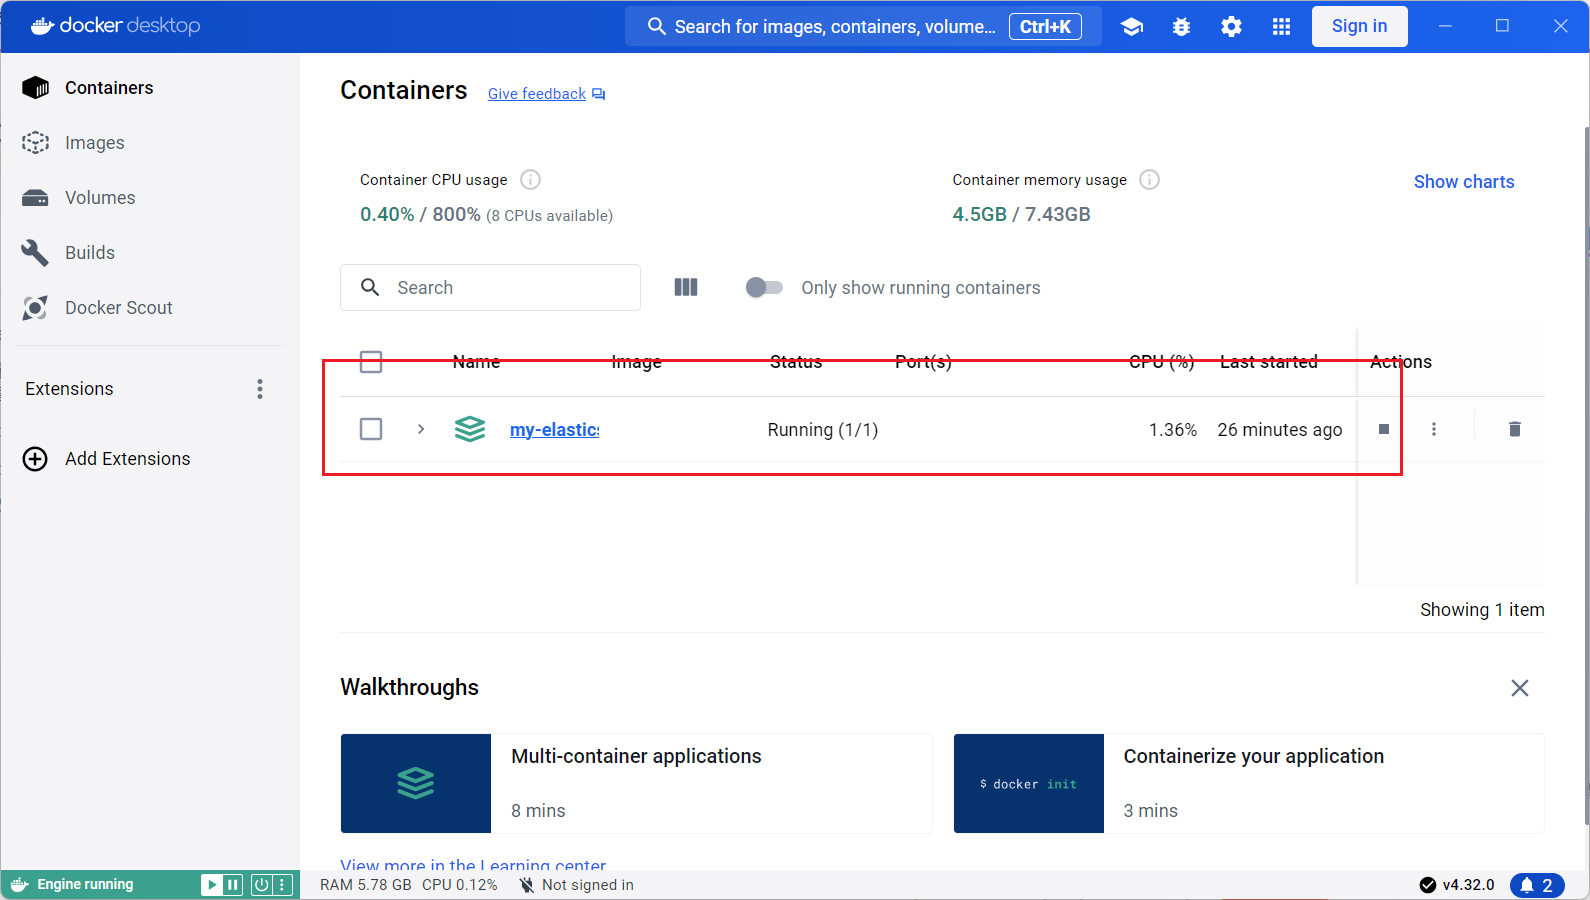Click the Docker Desktop whale logo
Image resolution: width=1590 pixels, height=900 pixels.
click(42, 26)
